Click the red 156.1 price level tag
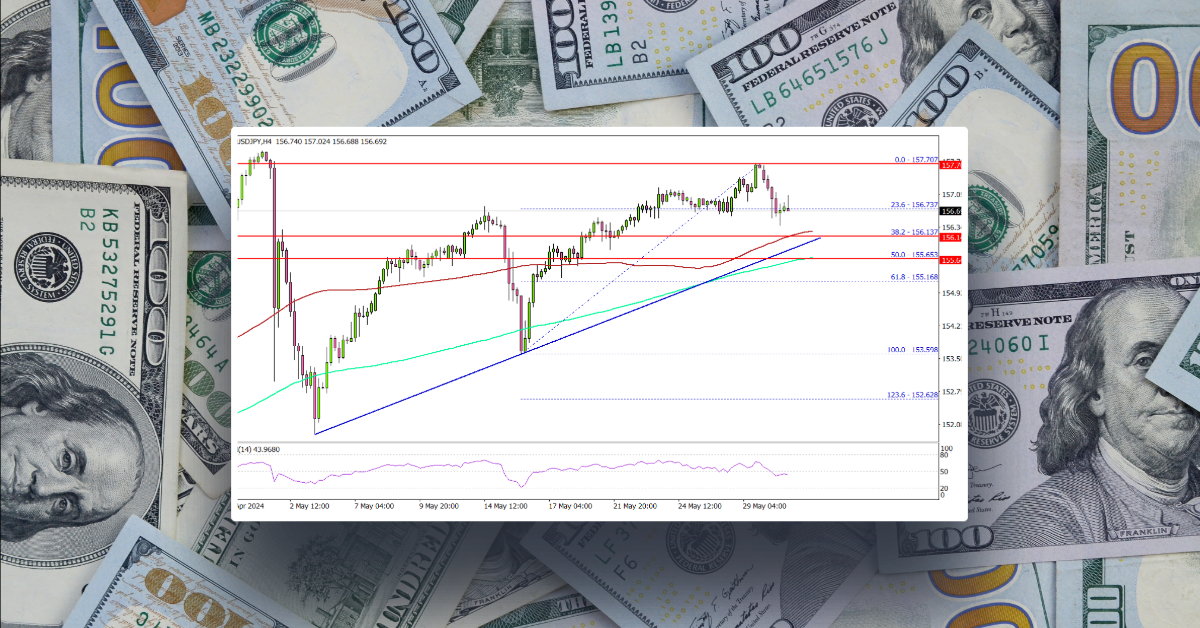 tap(951, 236)
